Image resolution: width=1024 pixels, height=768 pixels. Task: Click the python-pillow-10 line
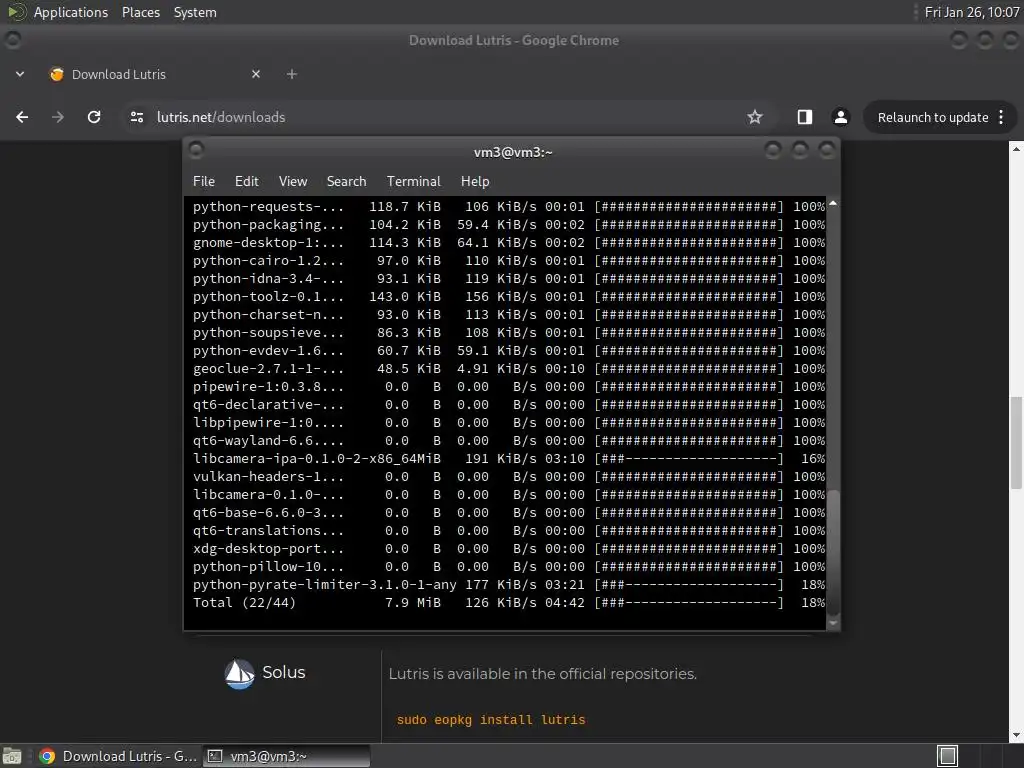(509, 567)
